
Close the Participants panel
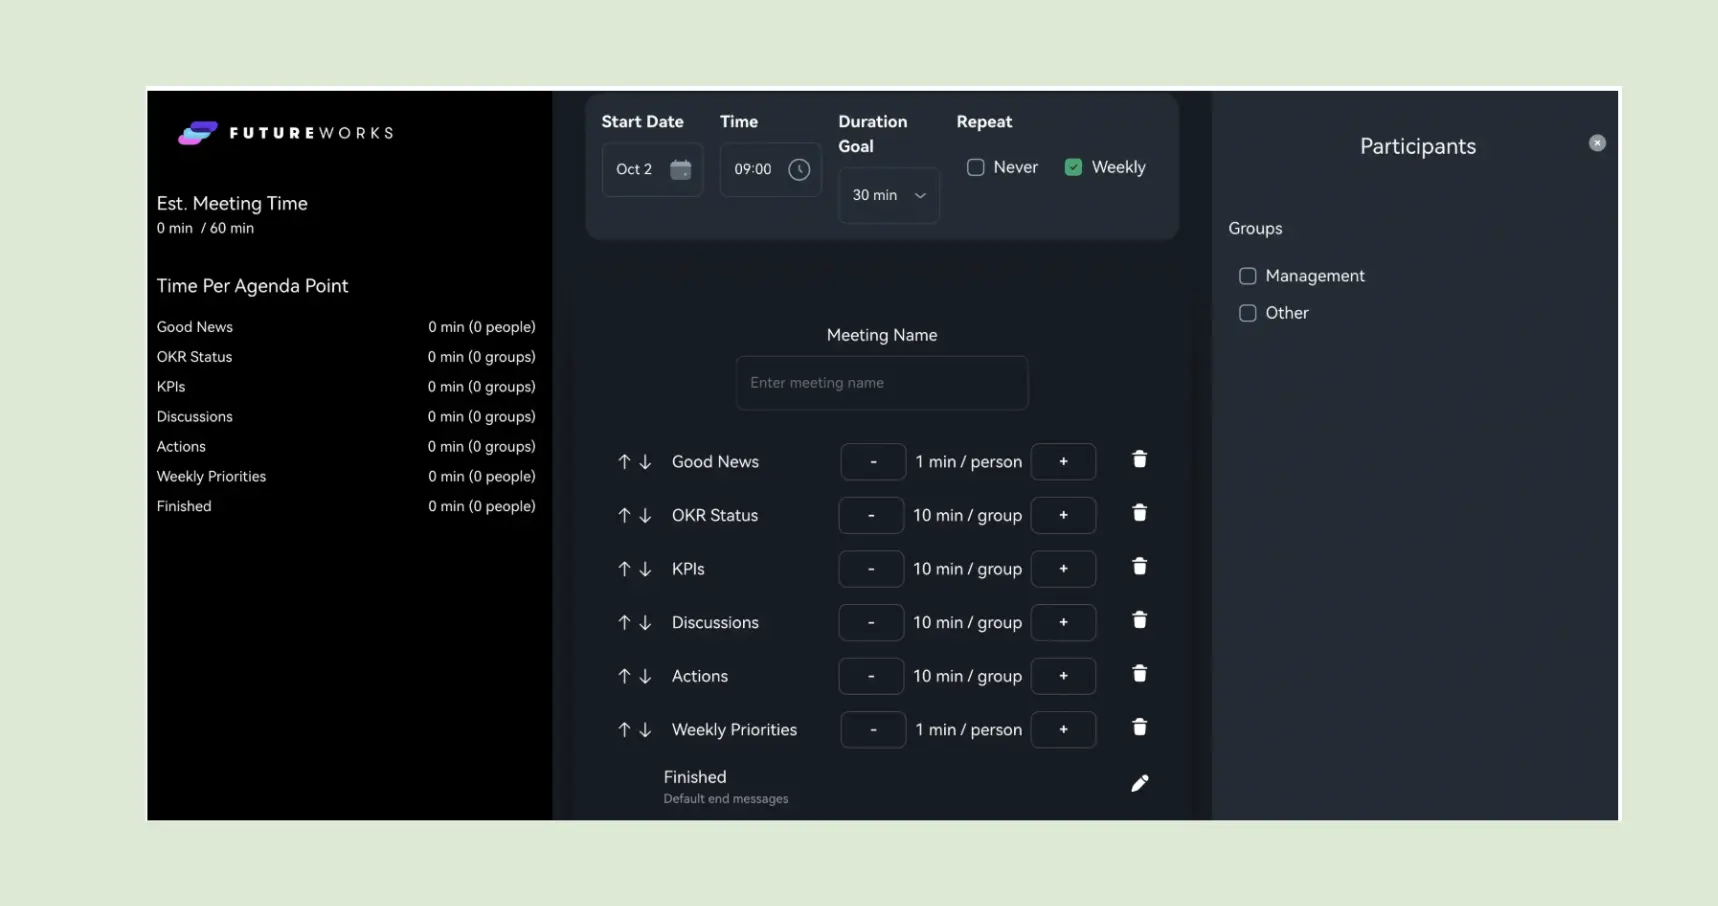point(1597,143)
